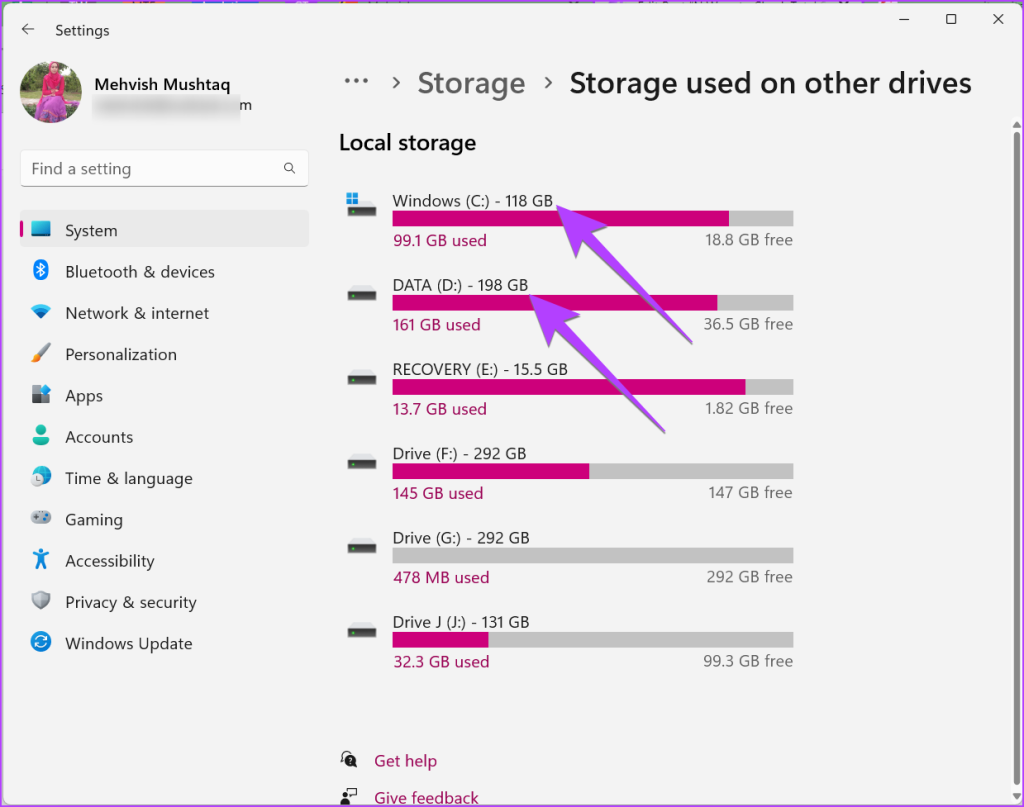Click the Network & internet wifi icon

[x=41, y=312]
